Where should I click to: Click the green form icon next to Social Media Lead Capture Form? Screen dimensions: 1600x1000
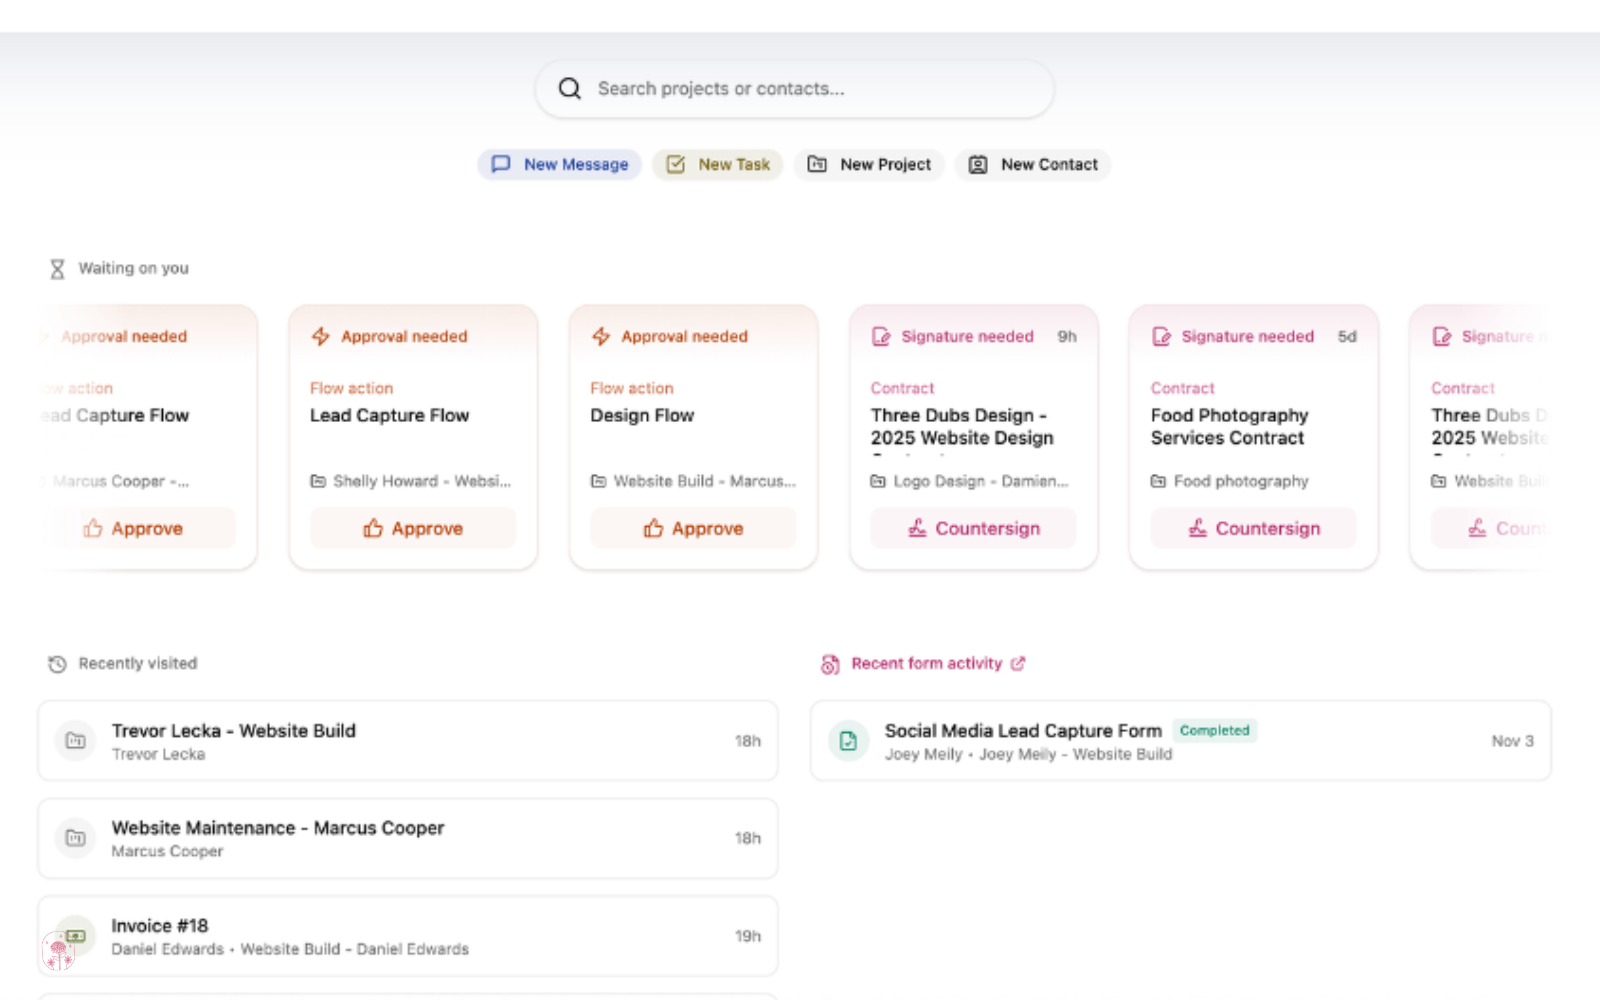coord(848,740)
